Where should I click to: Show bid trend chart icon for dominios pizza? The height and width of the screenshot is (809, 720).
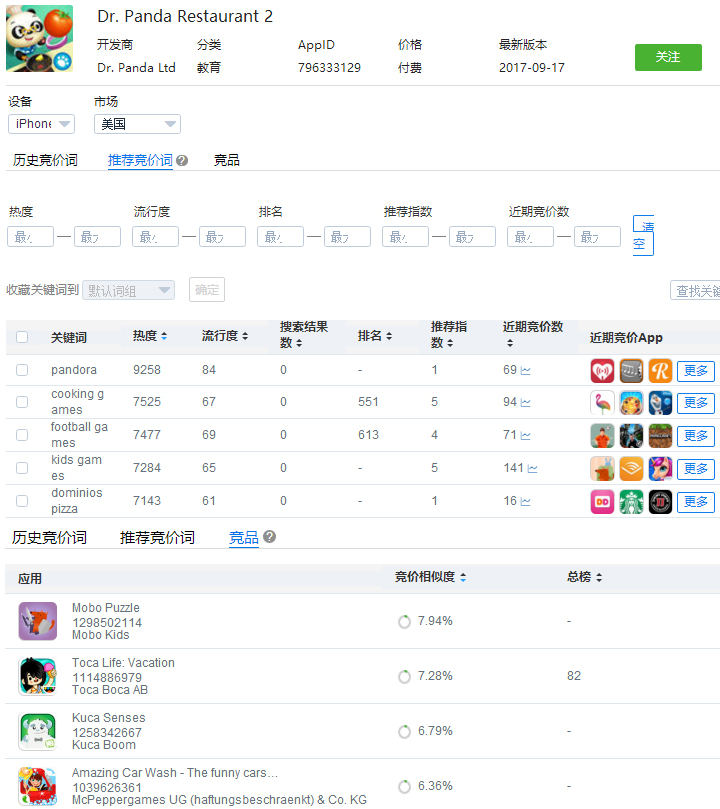[x=526, y=501]
